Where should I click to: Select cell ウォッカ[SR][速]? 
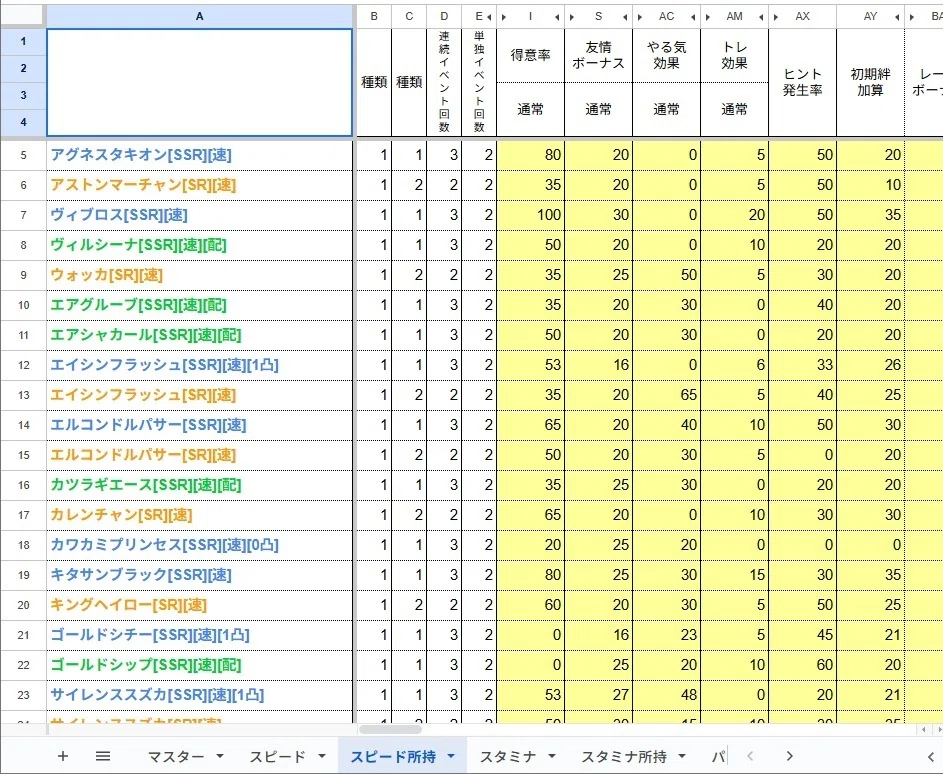point(200,275)
